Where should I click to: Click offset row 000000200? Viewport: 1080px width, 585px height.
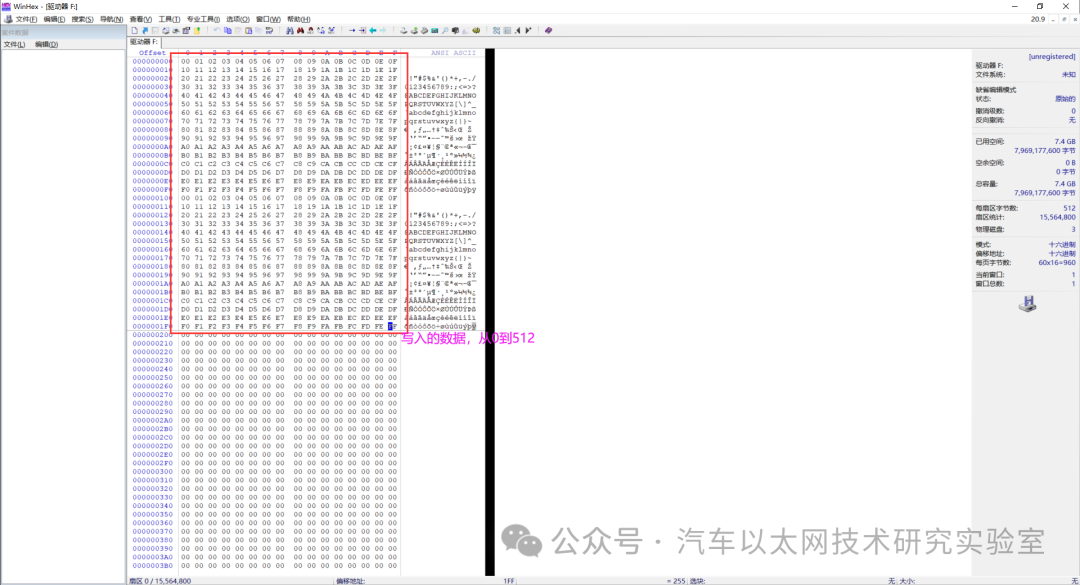(153, 335)
